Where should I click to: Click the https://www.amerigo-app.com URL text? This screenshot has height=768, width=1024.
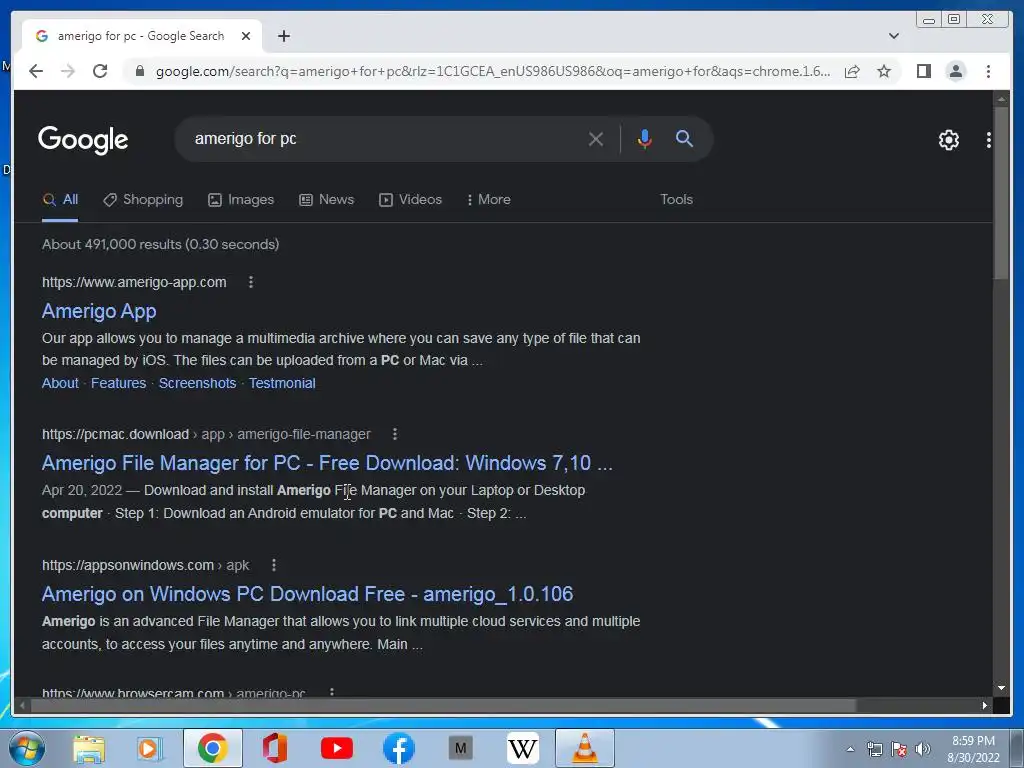(x=134, y=282)
